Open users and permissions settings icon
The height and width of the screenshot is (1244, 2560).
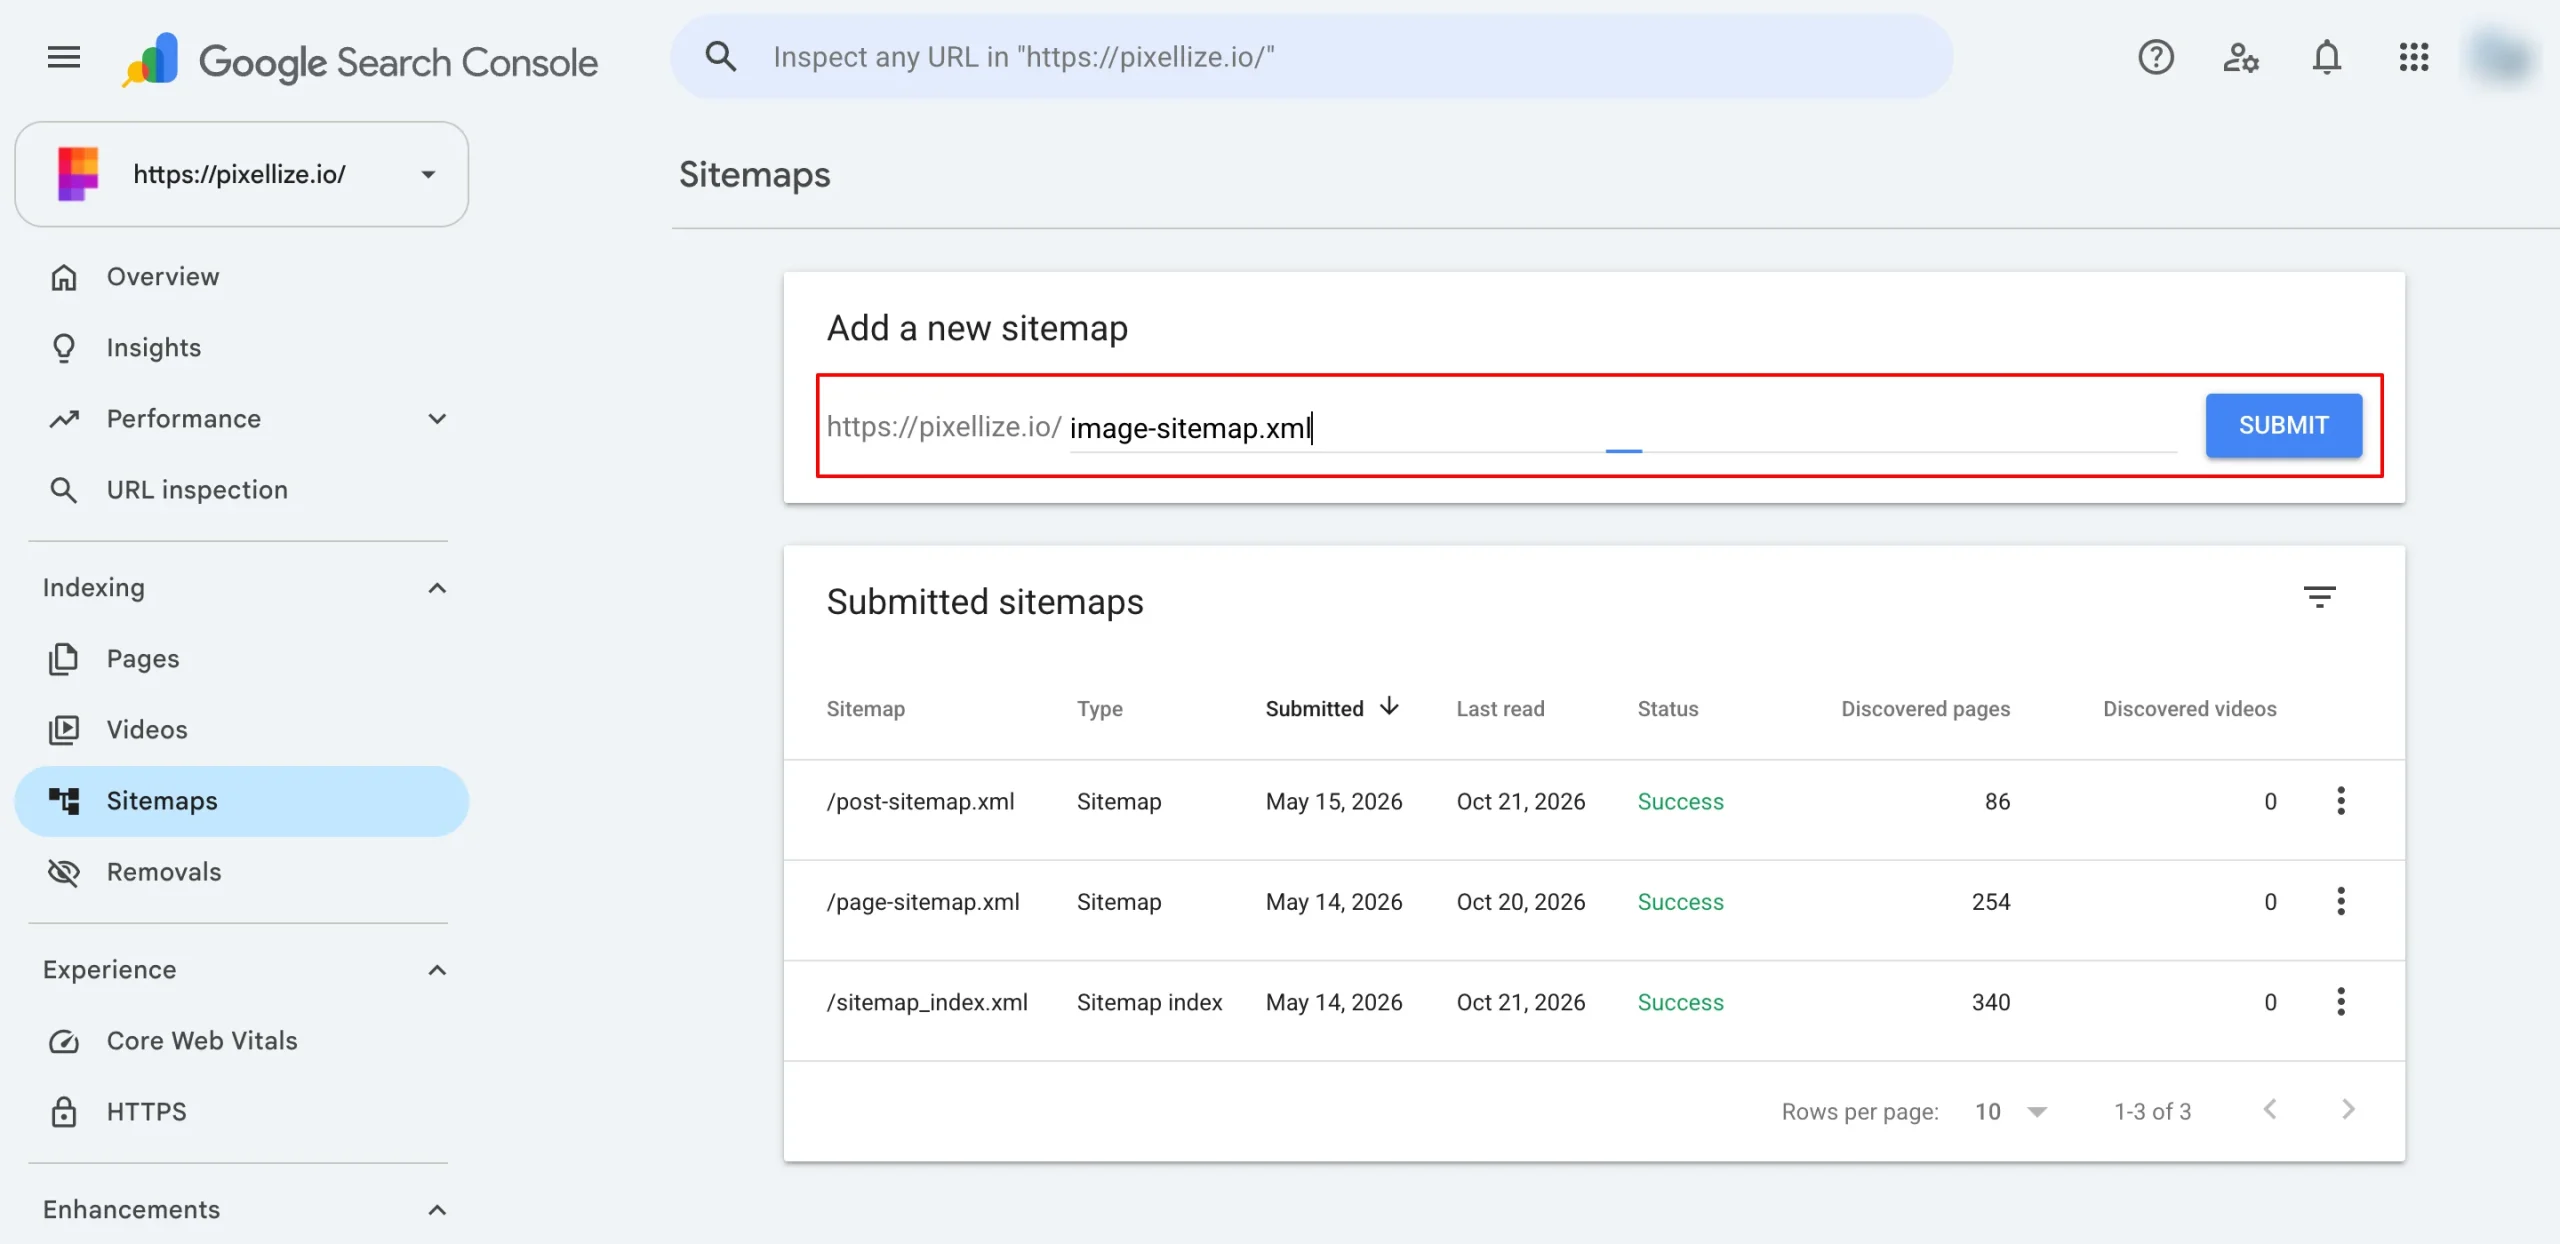[x=2241, y=57]
